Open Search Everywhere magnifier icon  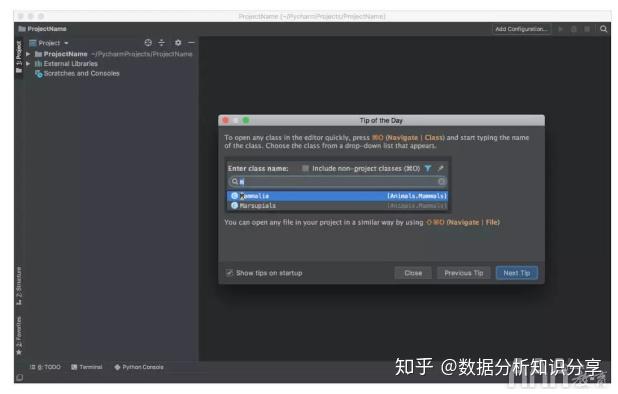603,29
